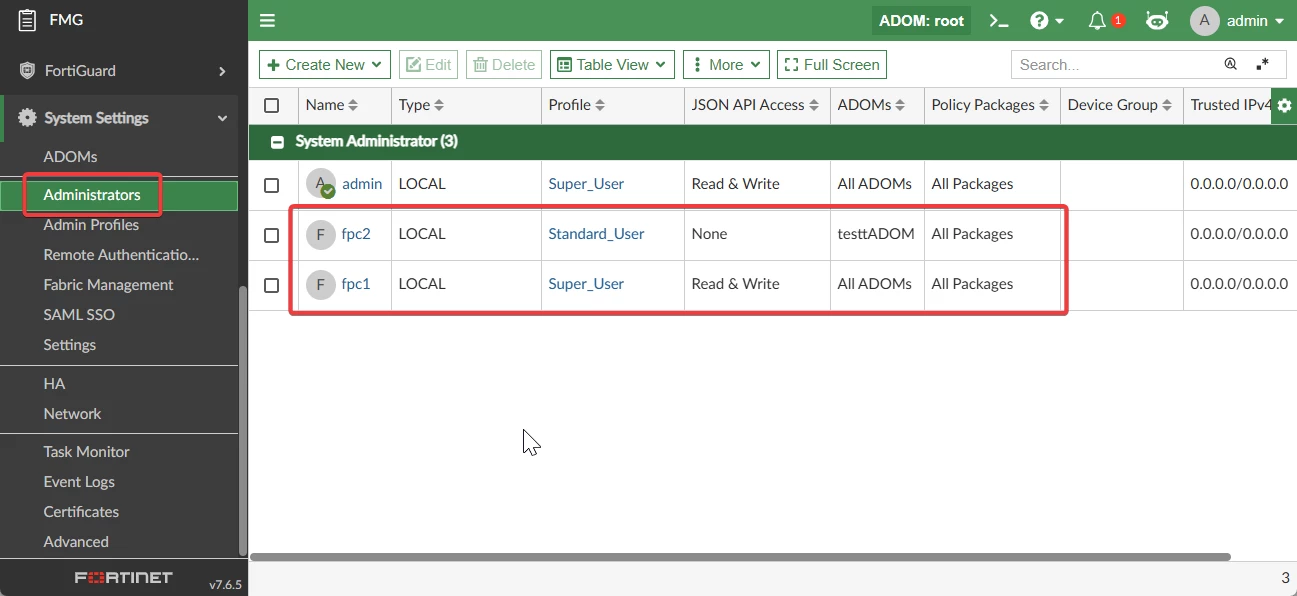Viewport: 1297px width, 596px height.
Task: Open the Create New dropdown
Action: [325, 64]
